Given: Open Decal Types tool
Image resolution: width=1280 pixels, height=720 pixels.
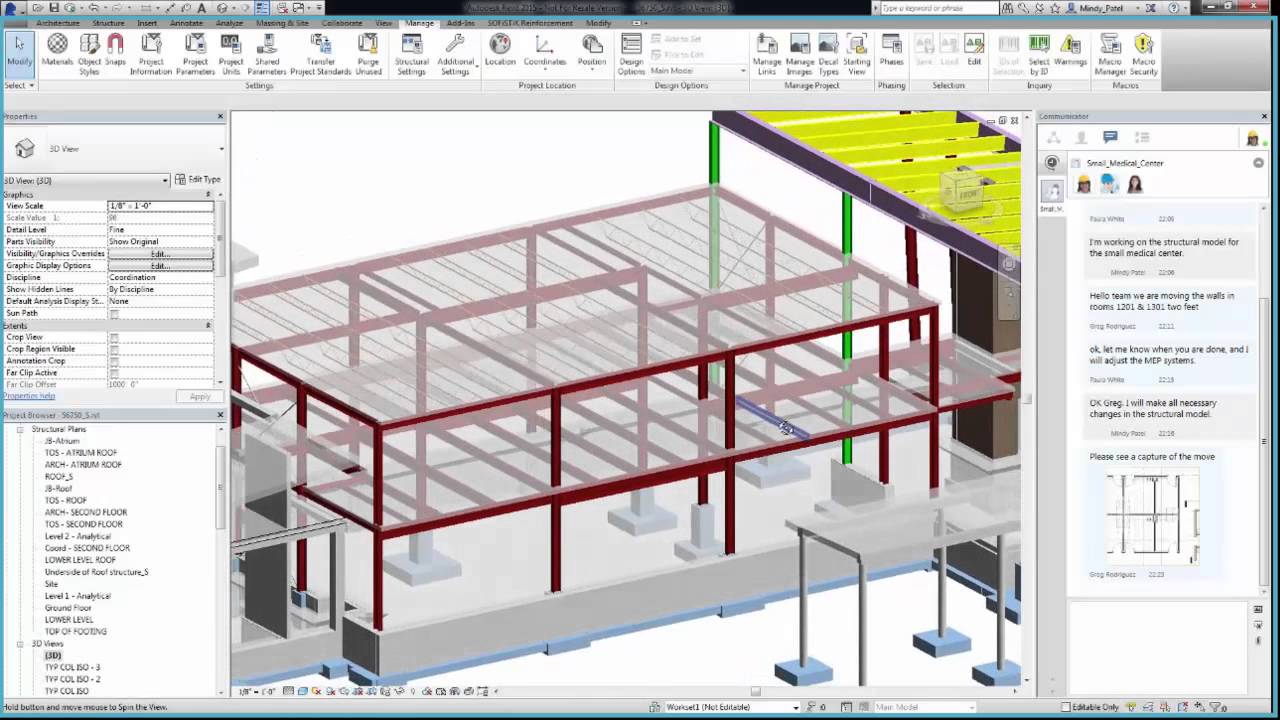Looking at the screenshot, I should coord(828,53).
